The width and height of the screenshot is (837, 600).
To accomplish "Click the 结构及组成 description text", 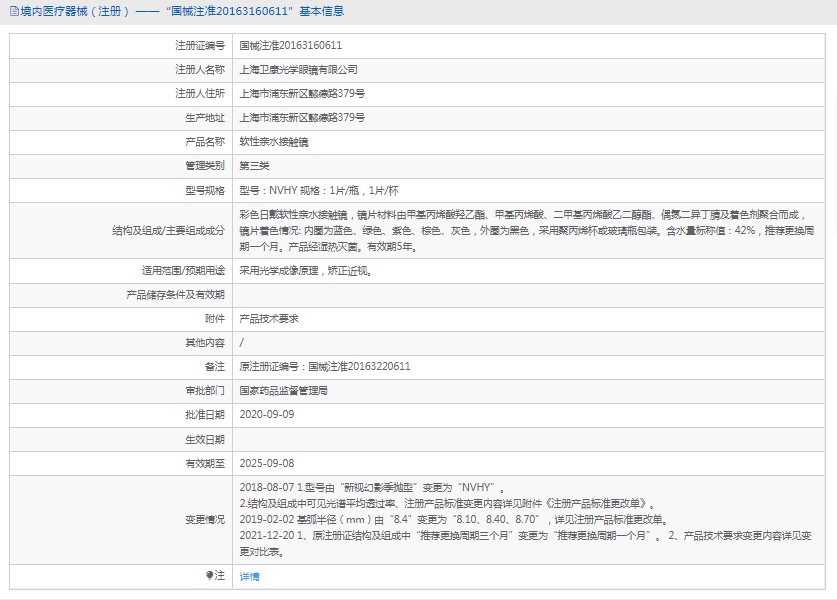I will (520, 230).
